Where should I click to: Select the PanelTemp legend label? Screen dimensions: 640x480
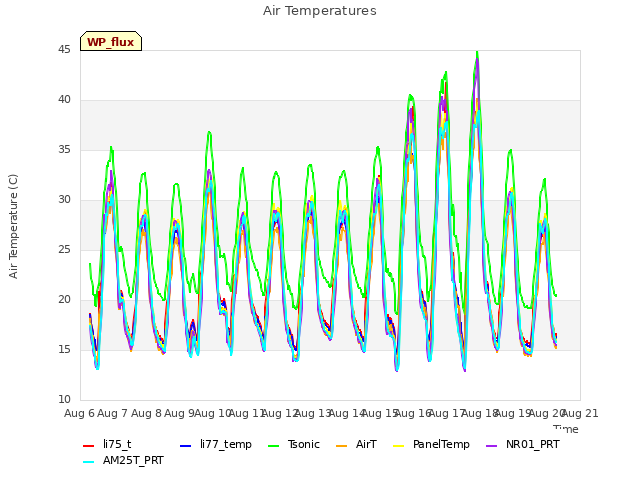441,444
